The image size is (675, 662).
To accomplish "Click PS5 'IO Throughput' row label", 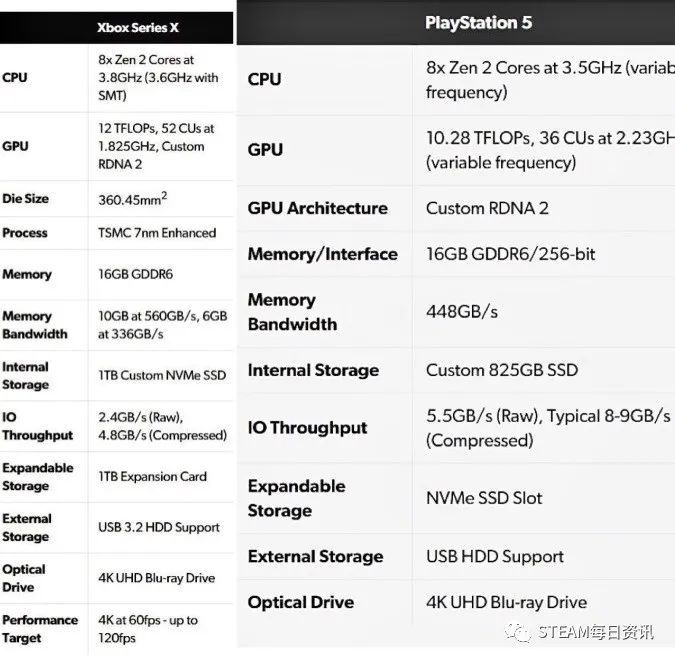I will (x=307, y=428).
